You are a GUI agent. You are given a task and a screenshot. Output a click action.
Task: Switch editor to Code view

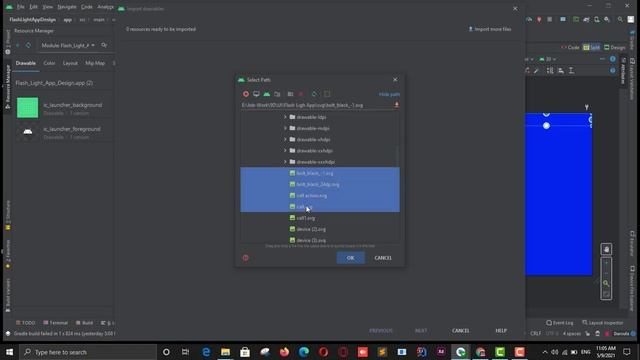[570, 47]
